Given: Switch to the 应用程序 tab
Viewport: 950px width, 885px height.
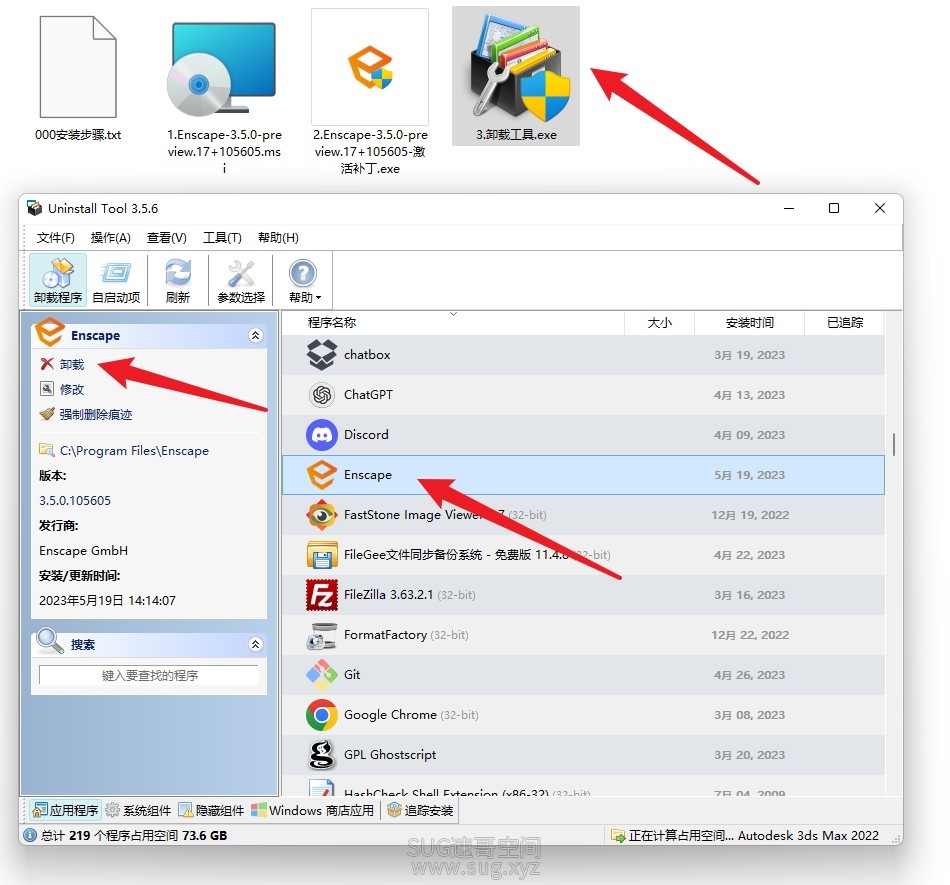Looking at the screenshot, I should tap(65, 810).
